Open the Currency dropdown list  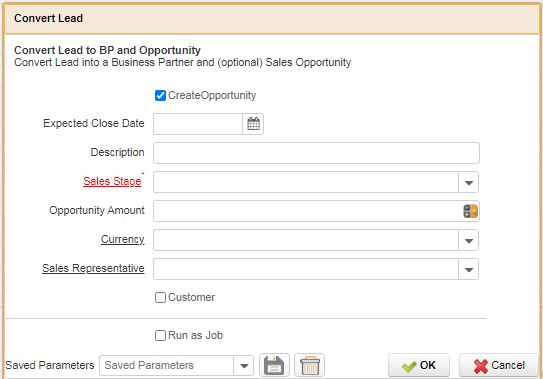tap(469, 240)
